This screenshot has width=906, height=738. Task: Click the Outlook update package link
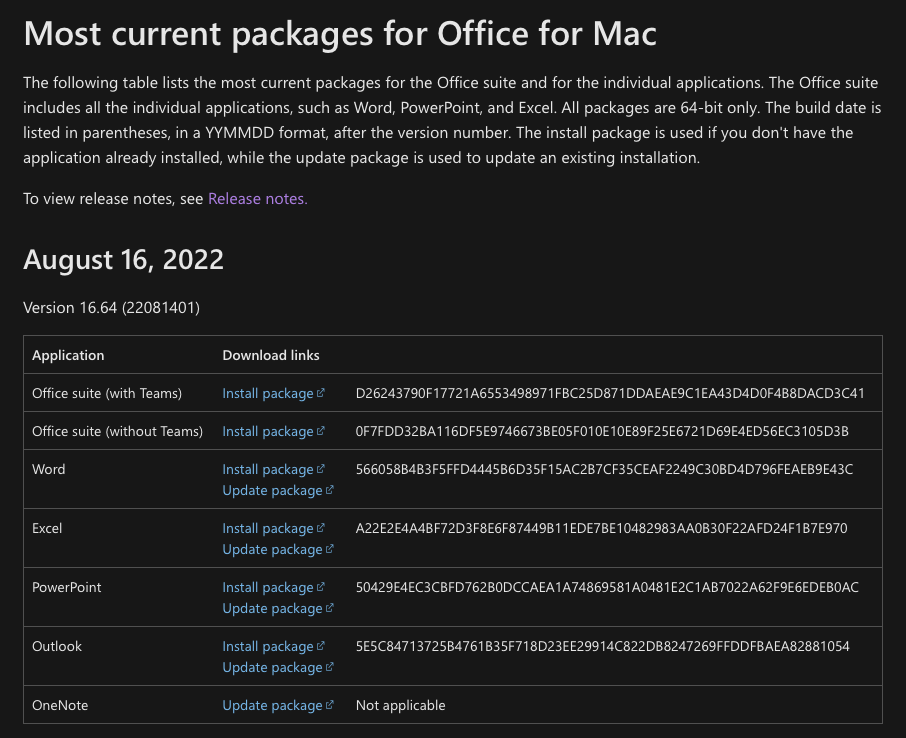click(278, 667)
